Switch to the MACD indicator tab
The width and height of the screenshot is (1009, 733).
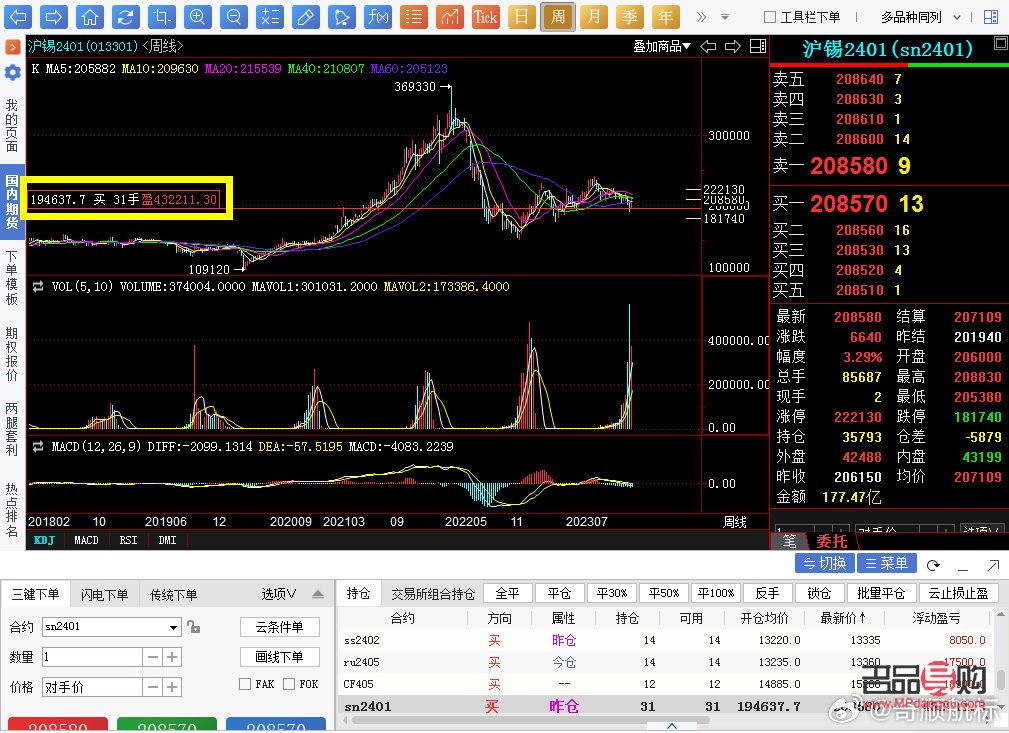tap(86, 540)
